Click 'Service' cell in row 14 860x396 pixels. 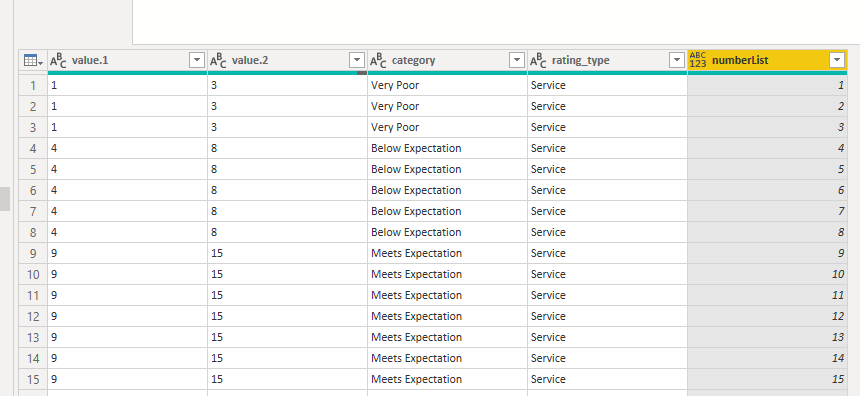tap(607, 358)
